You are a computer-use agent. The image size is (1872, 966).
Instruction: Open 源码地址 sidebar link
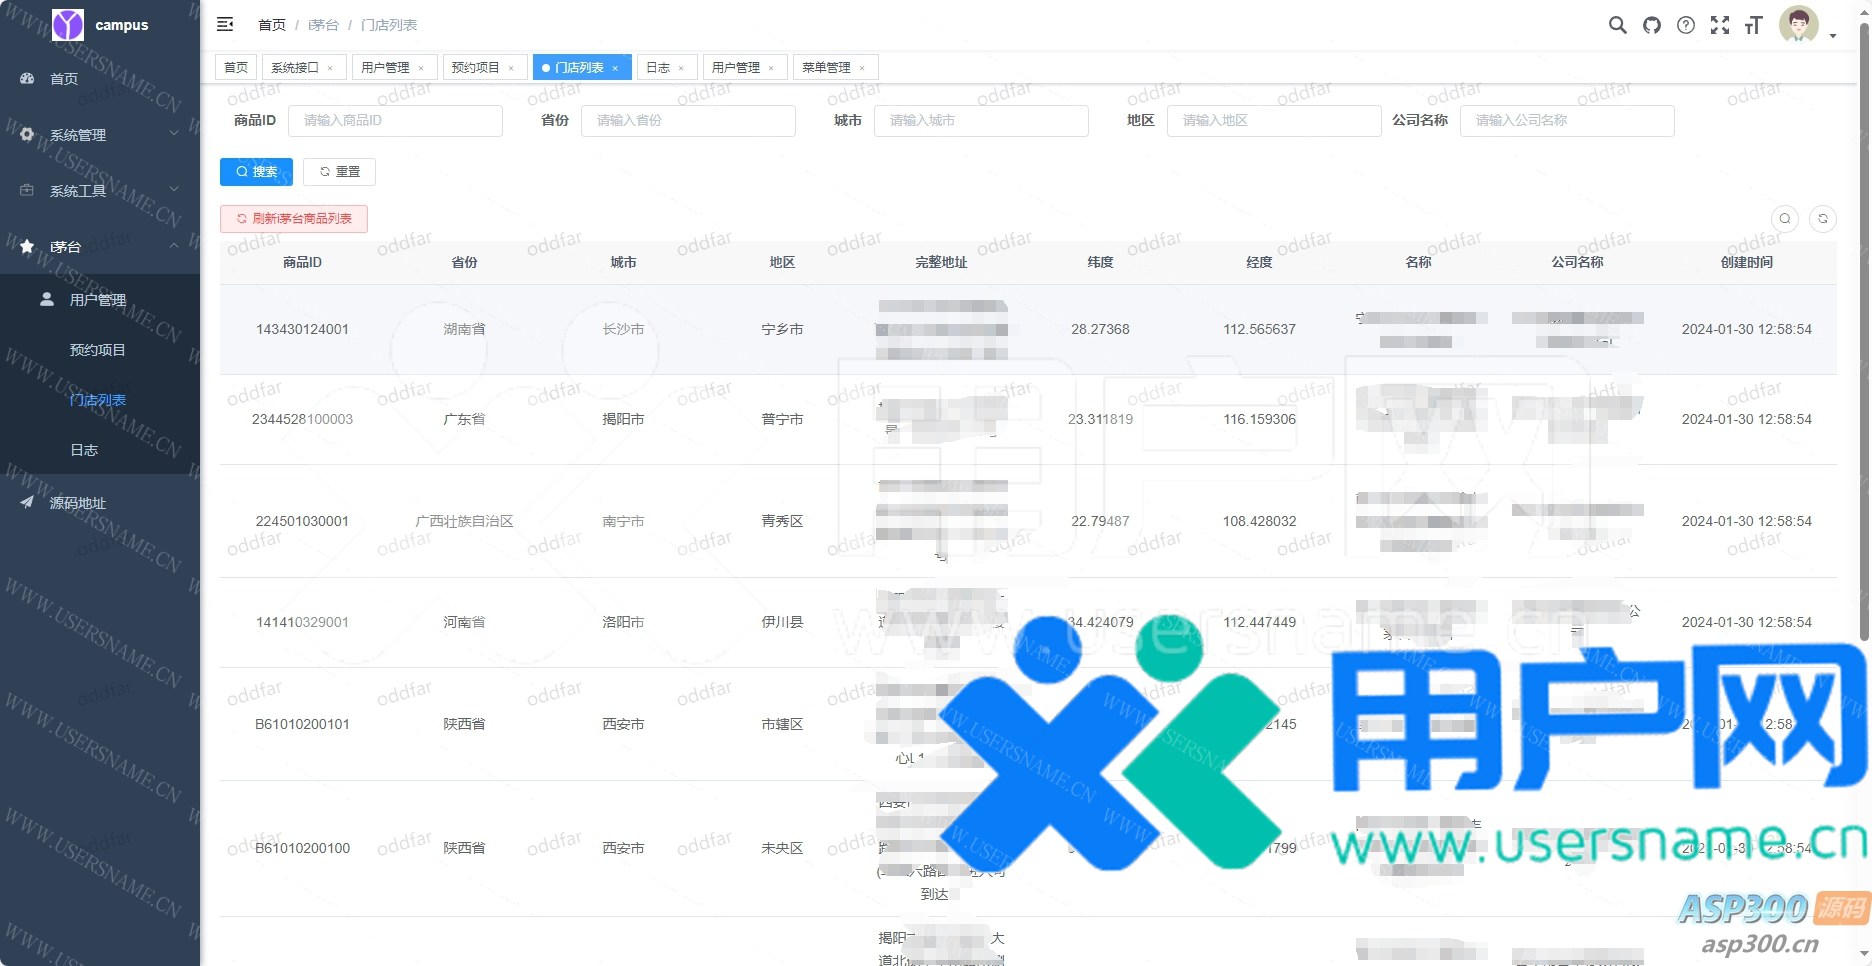pos(100,502)
